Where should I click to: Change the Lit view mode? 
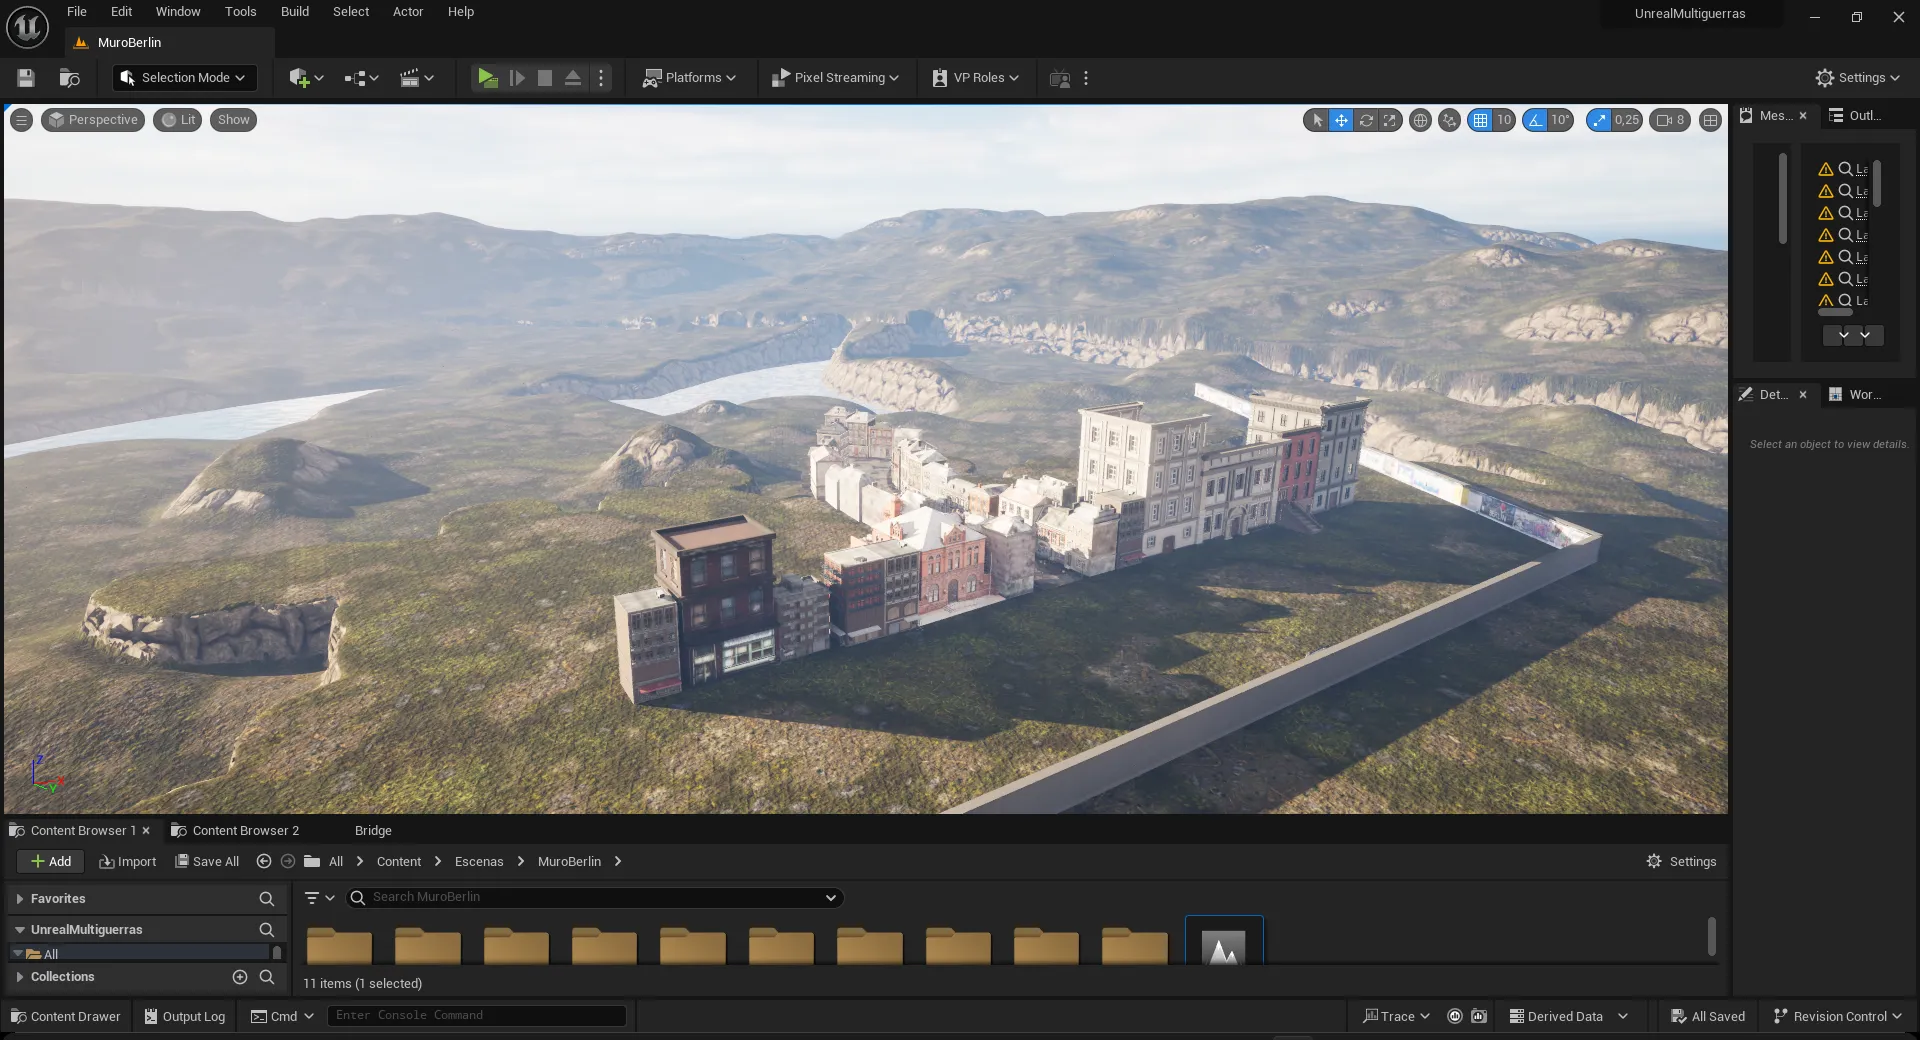[x=178, y=120]
